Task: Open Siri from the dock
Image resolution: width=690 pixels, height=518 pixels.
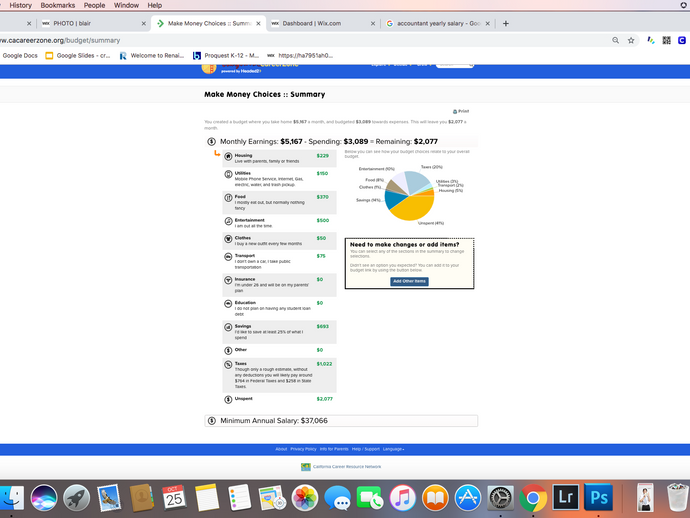Action: coord(44,498)
